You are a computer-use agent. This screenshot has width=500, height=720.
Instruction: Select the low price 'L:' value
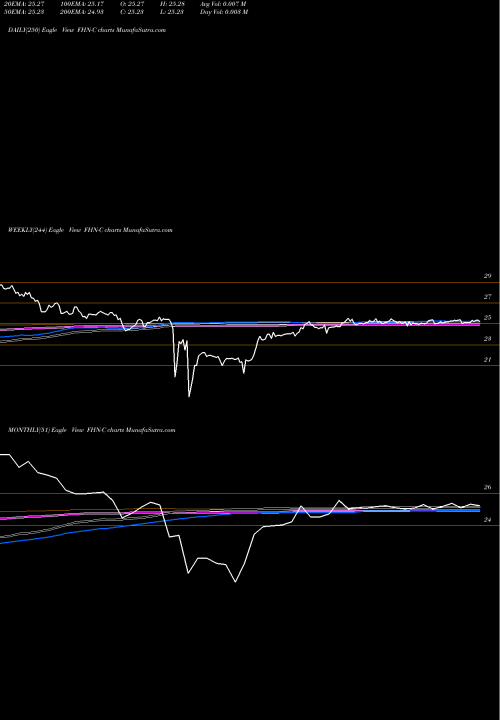pyautogui.click(x=172, y=12)
